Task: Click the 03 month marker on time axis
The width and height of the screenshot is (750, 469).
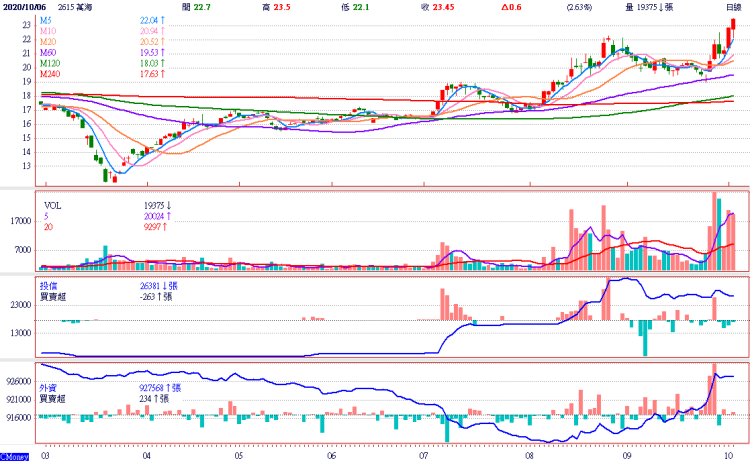Action: tap(46, 454)
